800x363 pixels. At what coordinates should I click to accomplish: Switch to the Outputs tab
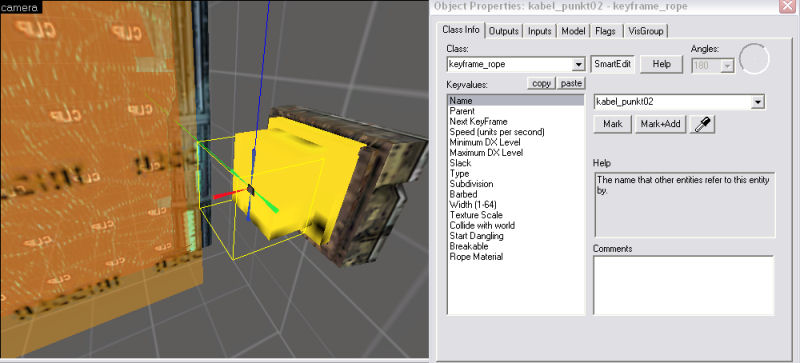pos(504,31)
